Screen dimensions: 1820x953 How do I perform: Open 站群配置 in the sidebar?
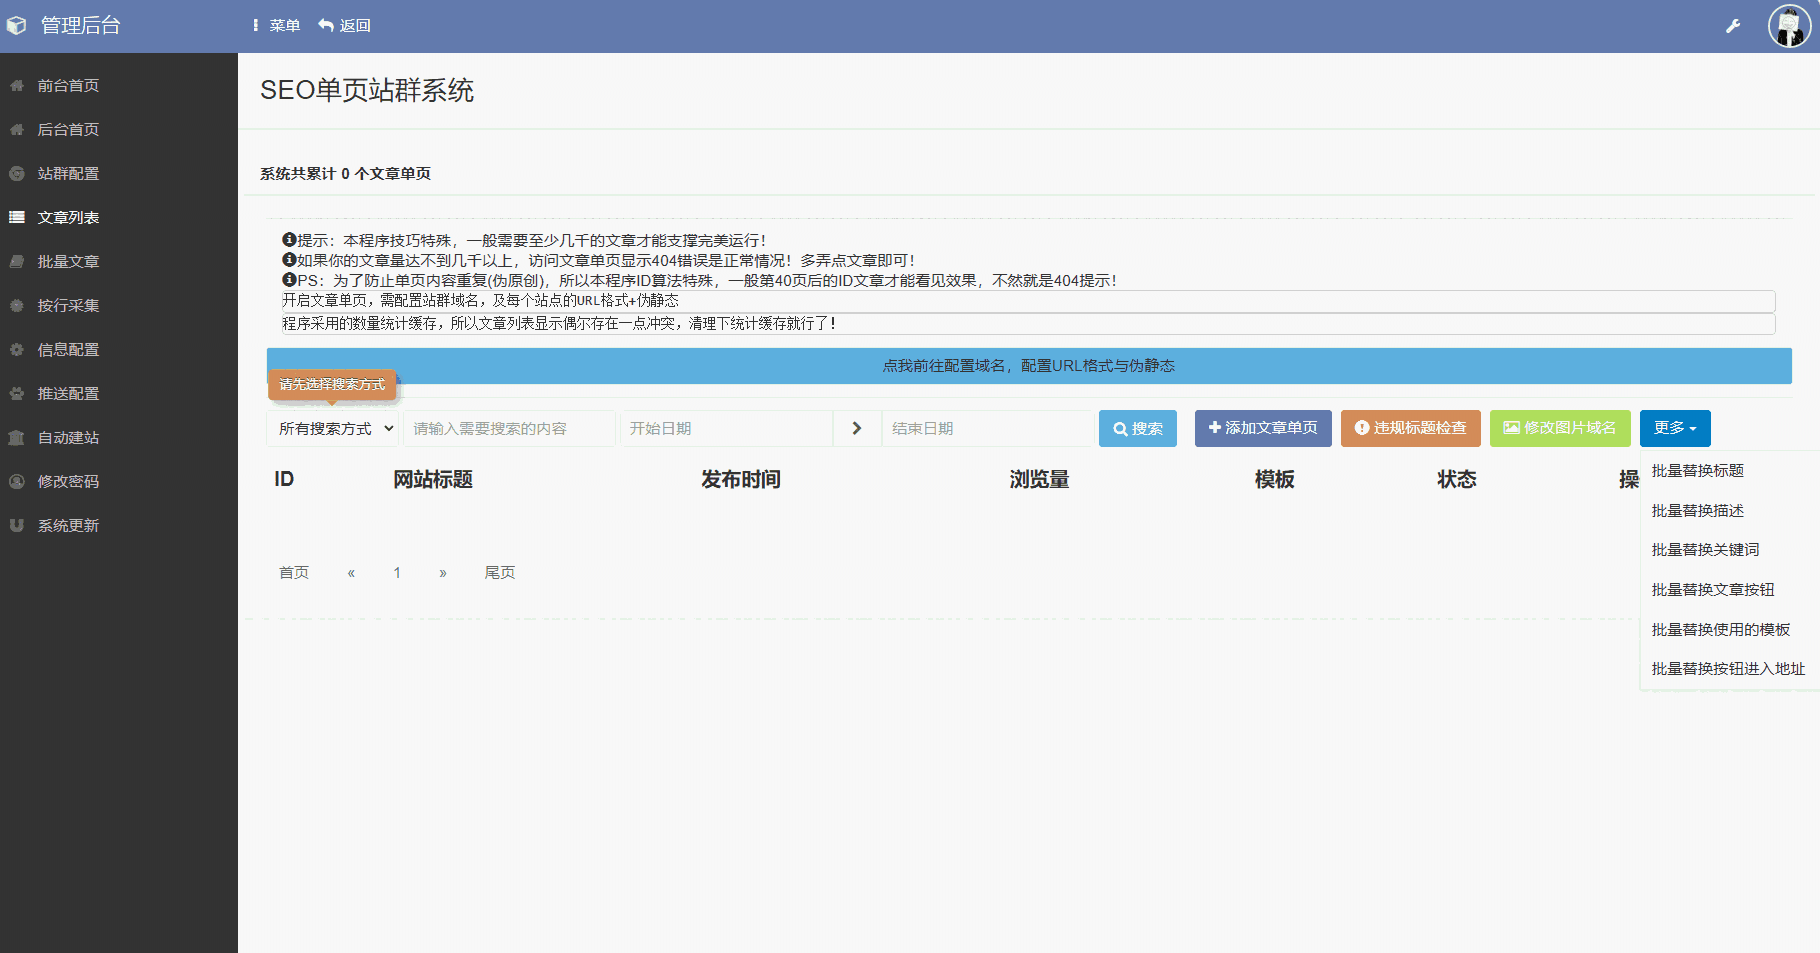(x=68, y=173)
